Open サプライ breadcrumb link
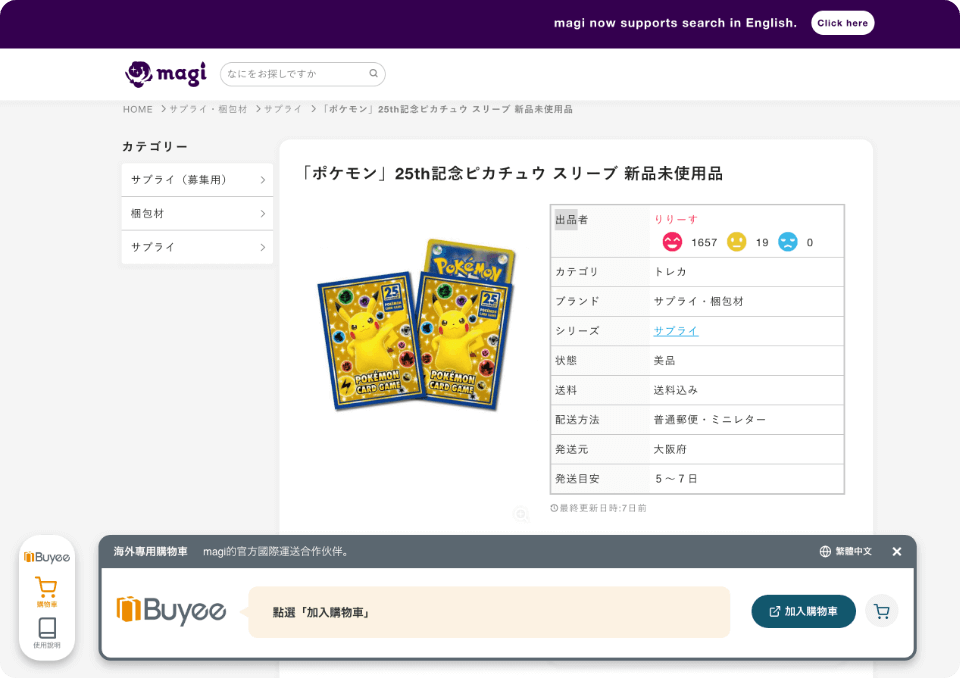The image size is (960, 679). pos(283,109)
